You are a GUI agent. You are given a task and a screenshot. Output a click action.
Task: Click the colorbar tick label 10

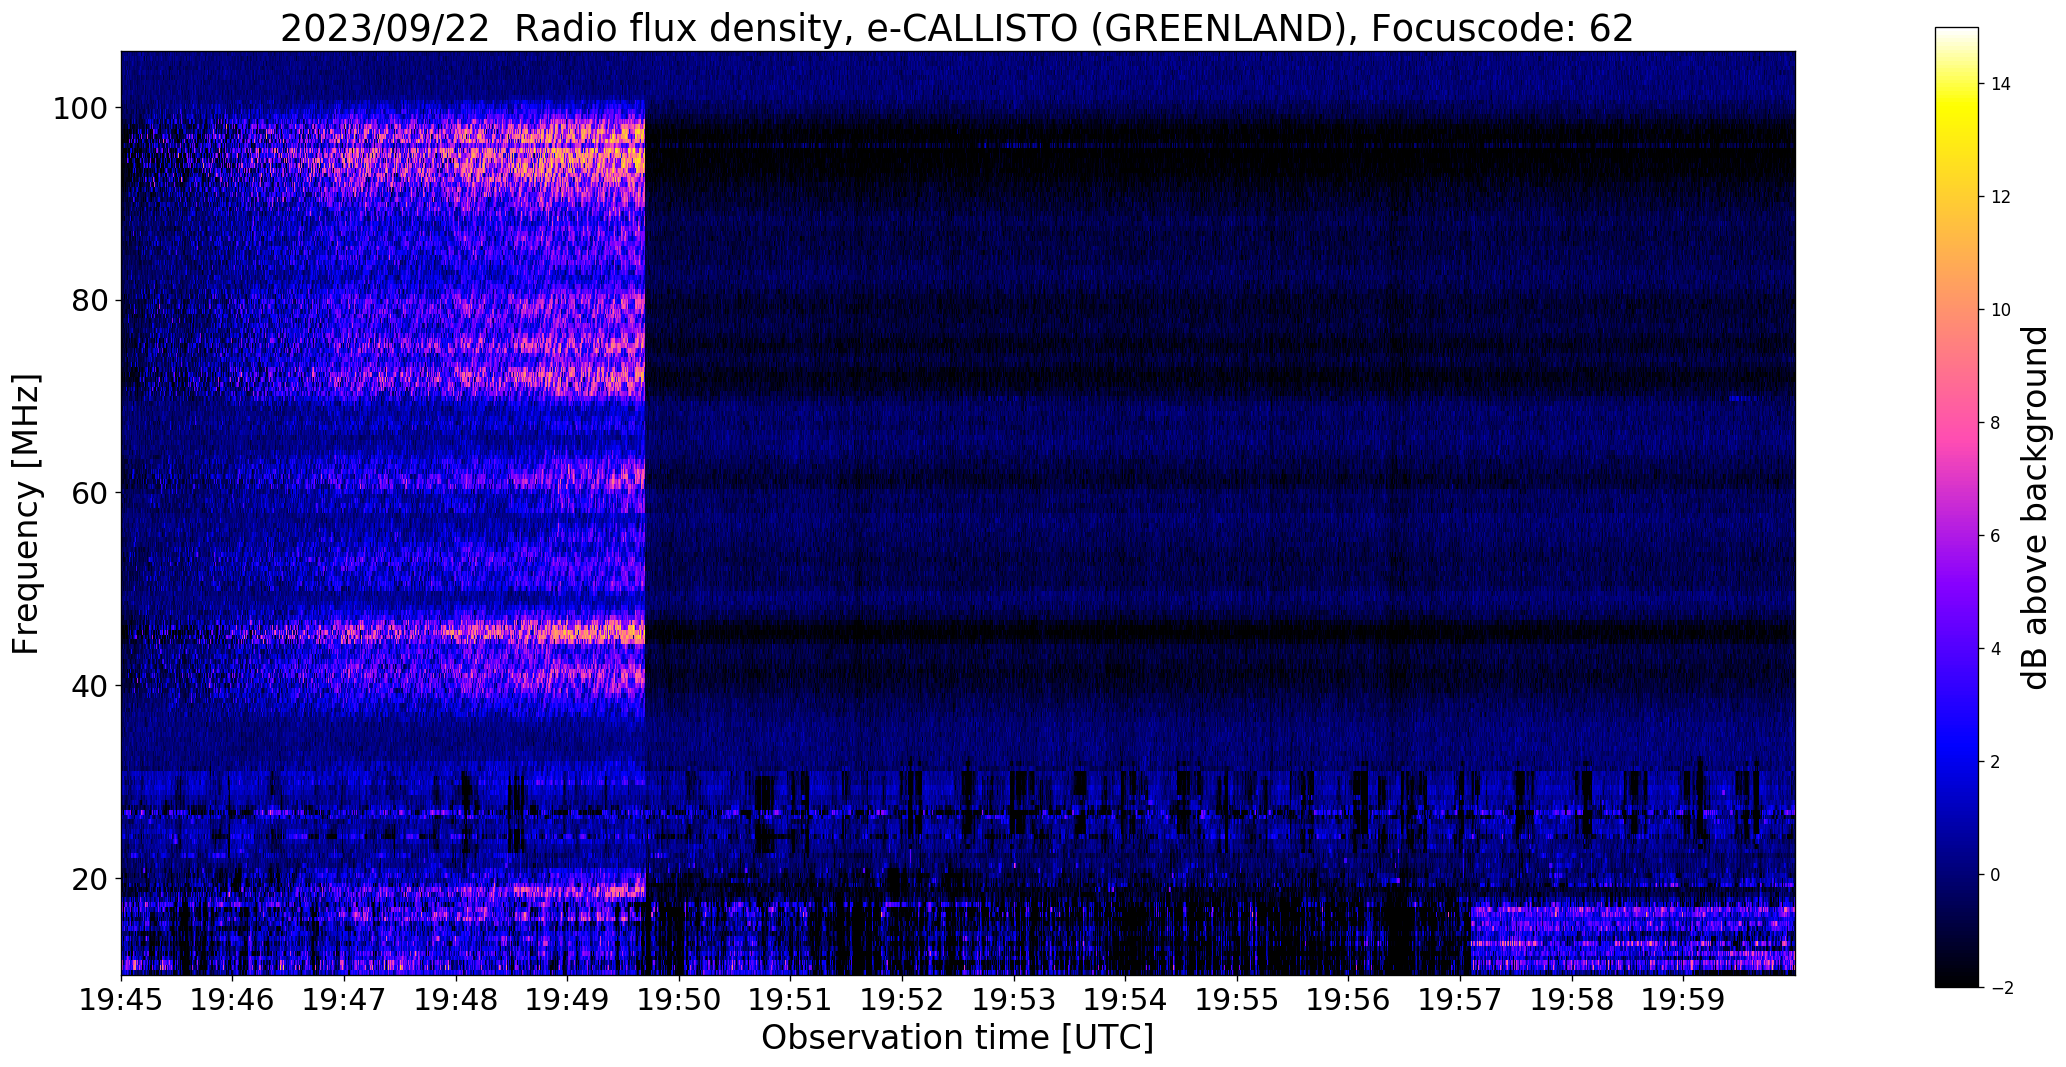2000,310
